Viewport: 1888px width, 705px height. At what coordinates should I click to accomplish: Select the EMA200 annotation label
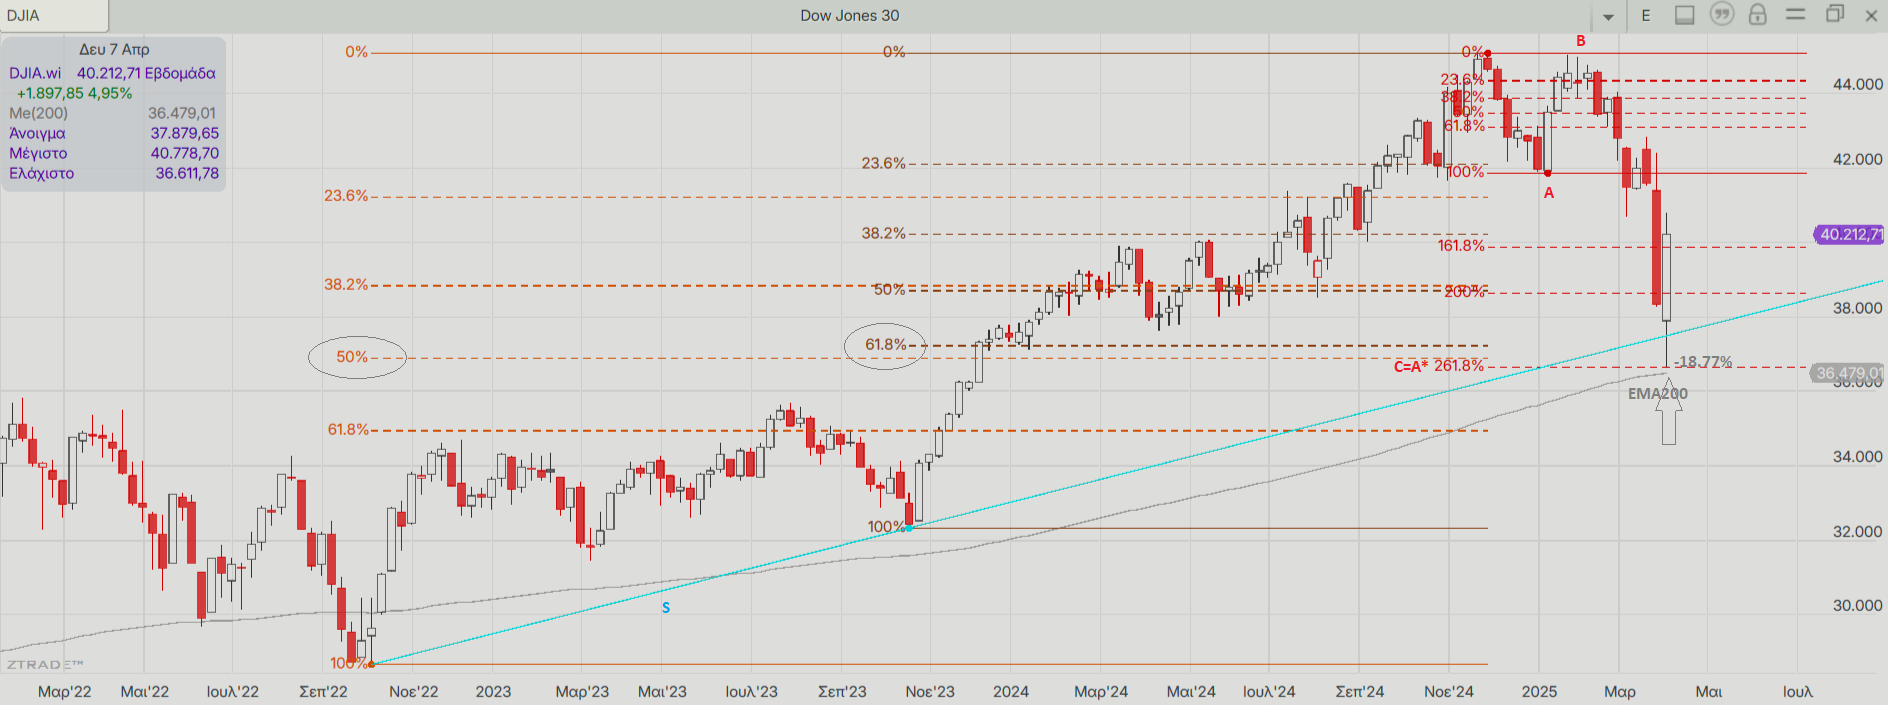click(1657, 393)
